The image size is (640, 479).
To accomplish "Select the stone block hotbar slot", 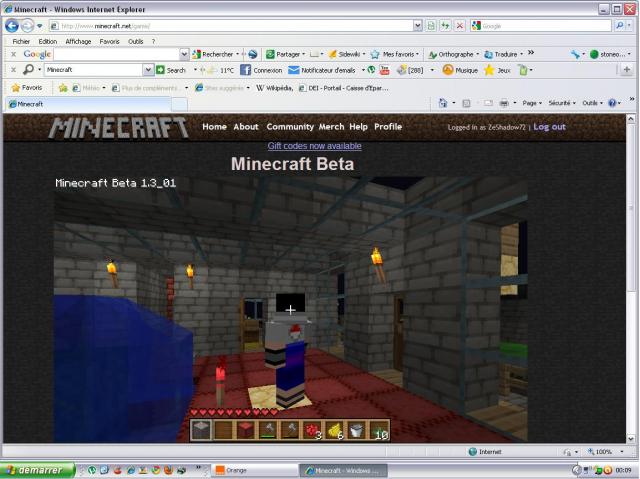I will pyautogui.click(x=201, y=430).
